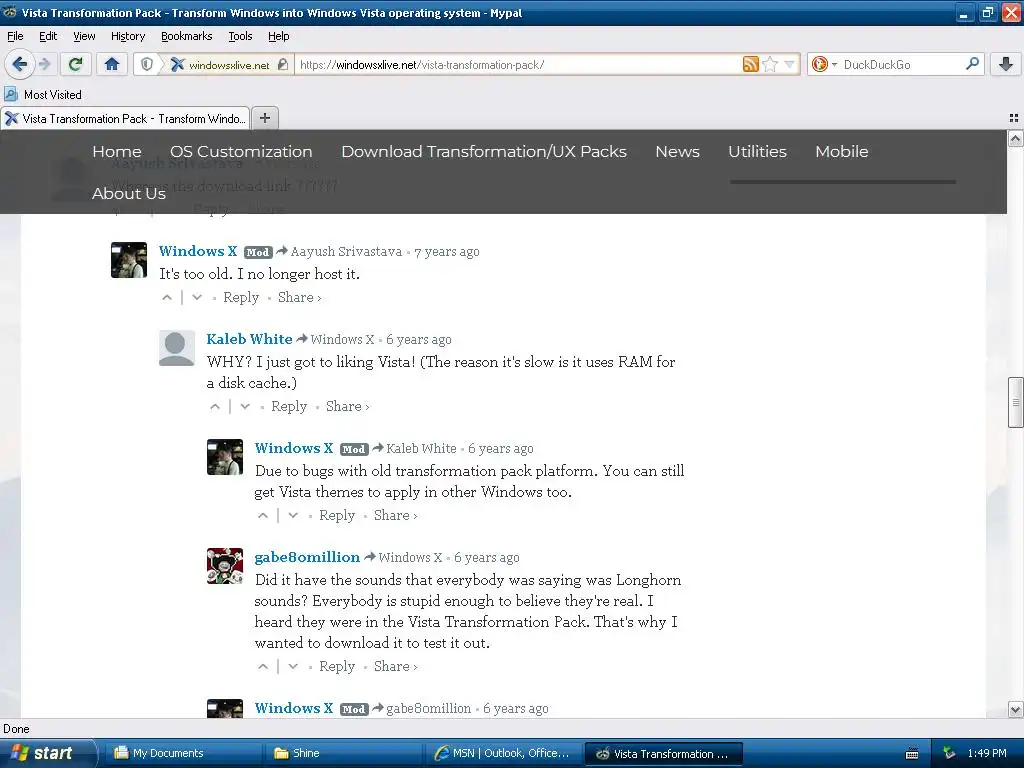Image resolution: width=1024 pixels, height=768 pixels.
Task: Click the search magnifier icon
Action: click(x=972, y=64)
